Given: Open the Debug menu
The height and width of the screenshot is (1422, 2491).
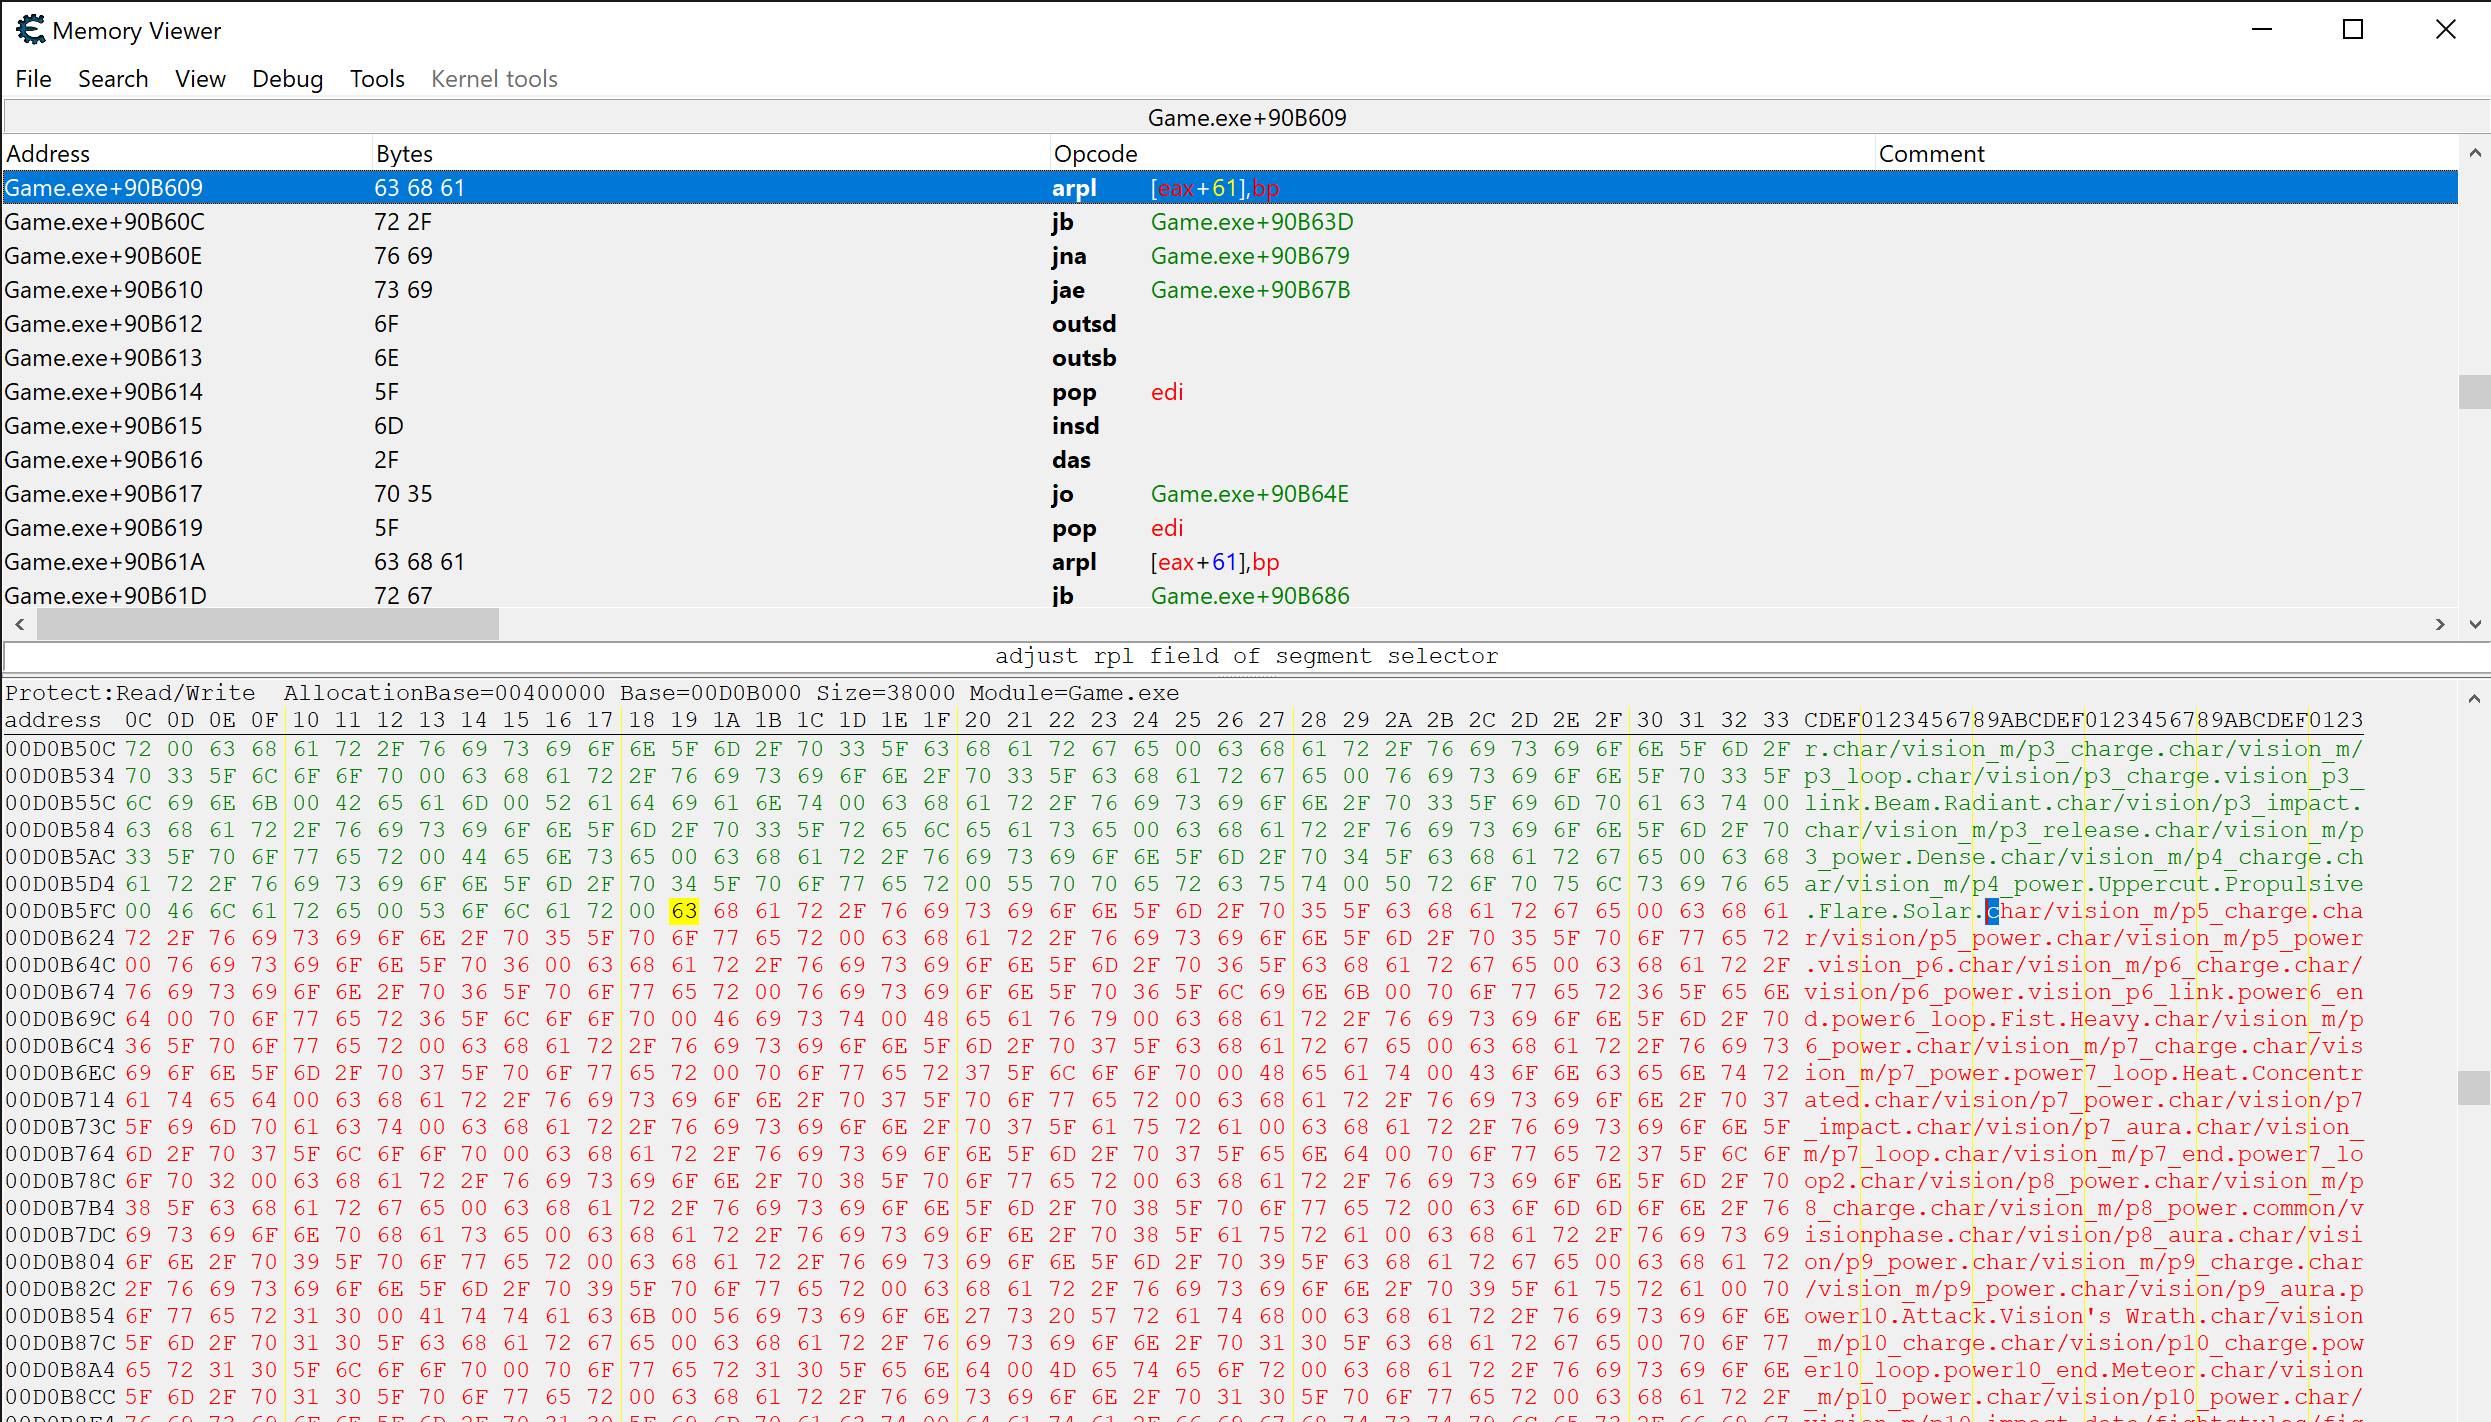Looking at the screenshot, I should pos(287,79).
